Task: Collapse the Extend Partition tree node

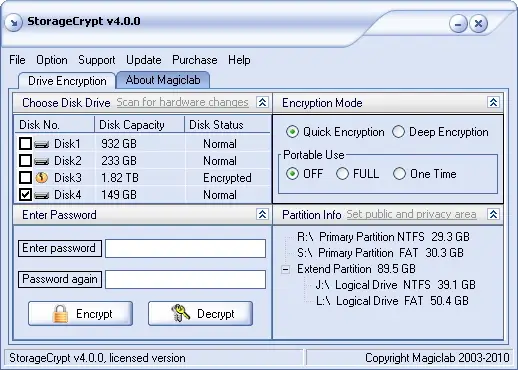Action: point(286,269)
